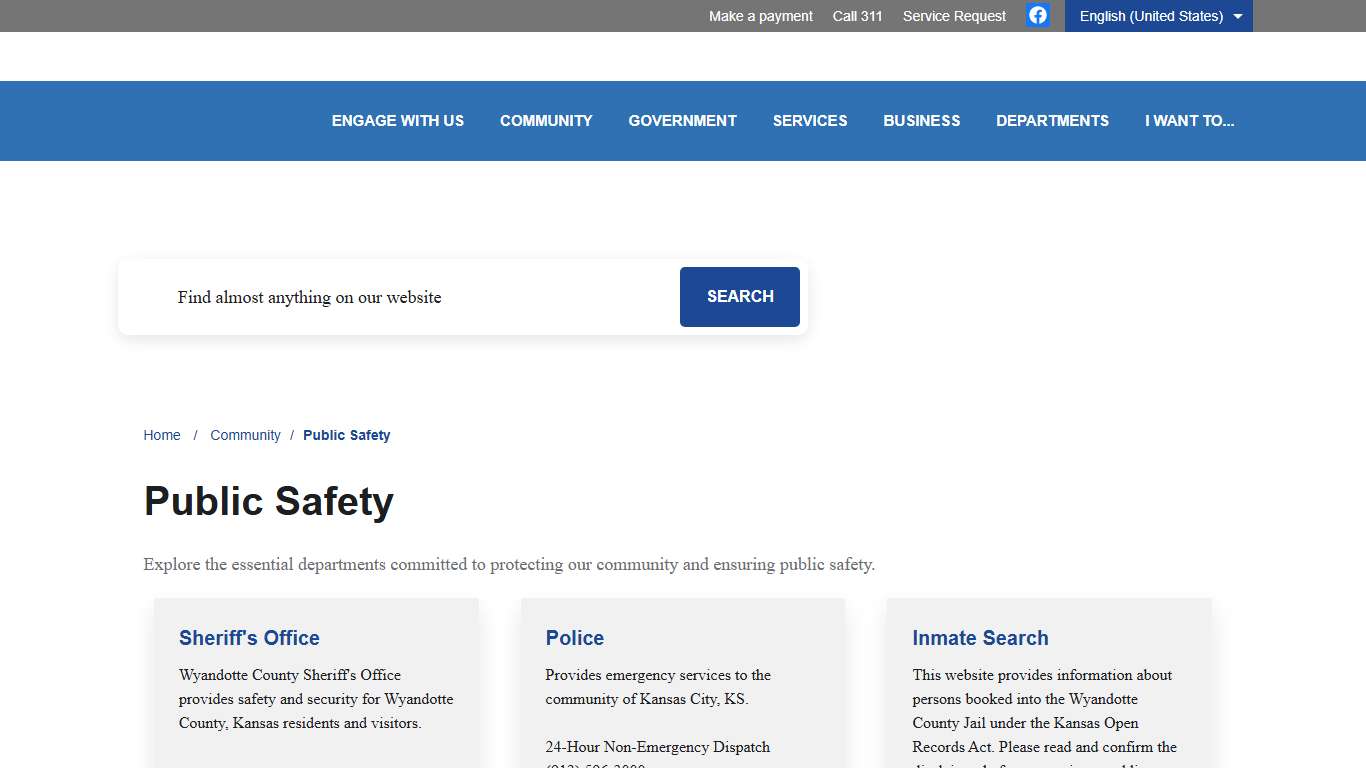Open the Sheriff's Office page
Image resolution: width=1366 pixels, height=768 pixels.
[x=249, y=638]
